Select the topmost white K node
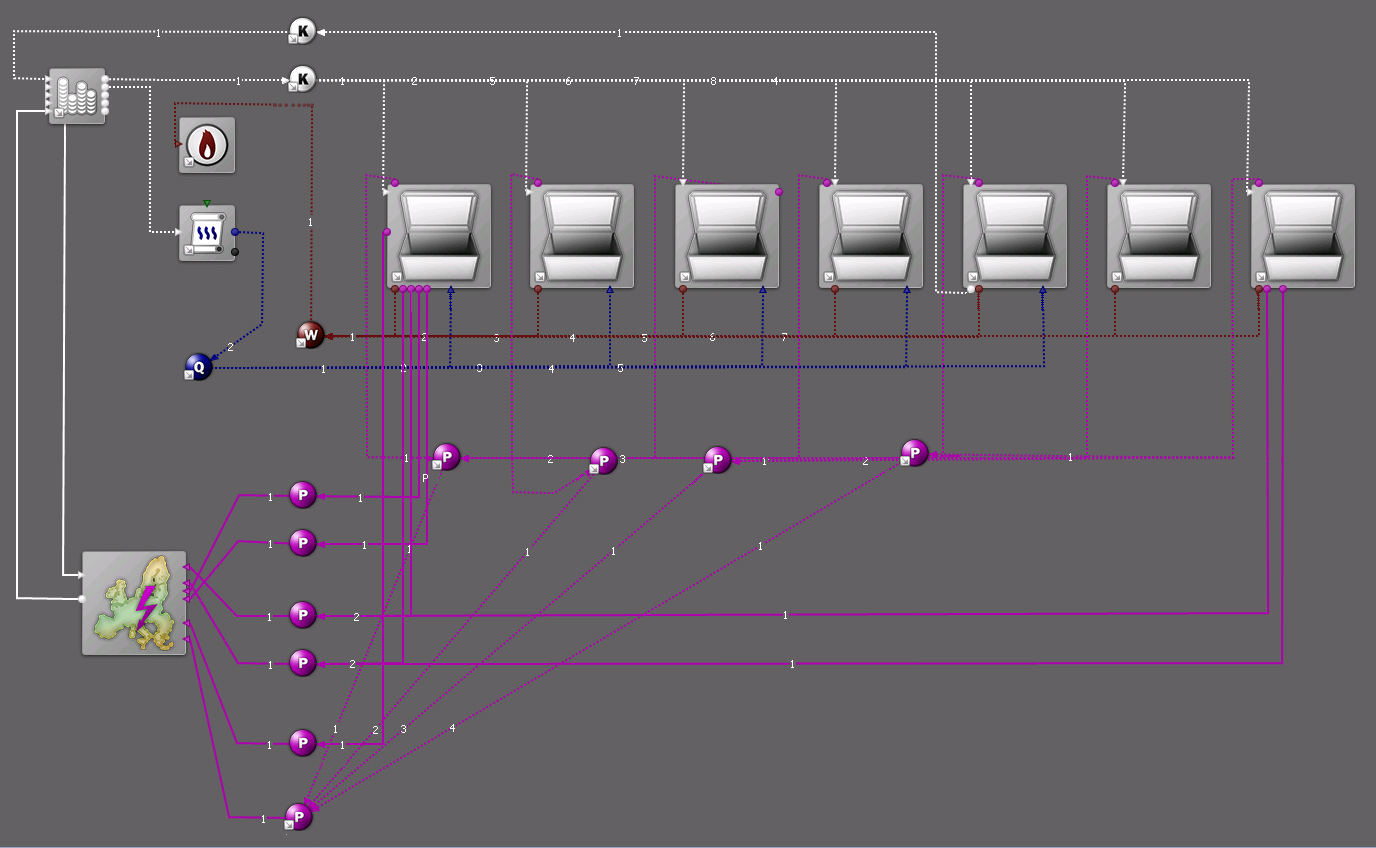The height and width of the screenshot is (848, 1376). (x=302, y=31)
